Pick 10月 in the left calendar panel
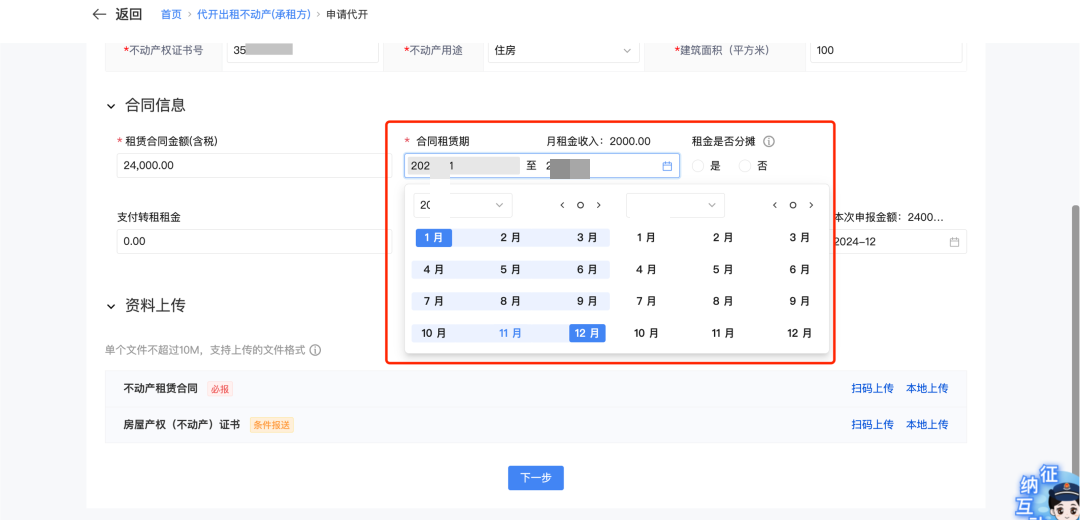 click(x=434, y=333)
